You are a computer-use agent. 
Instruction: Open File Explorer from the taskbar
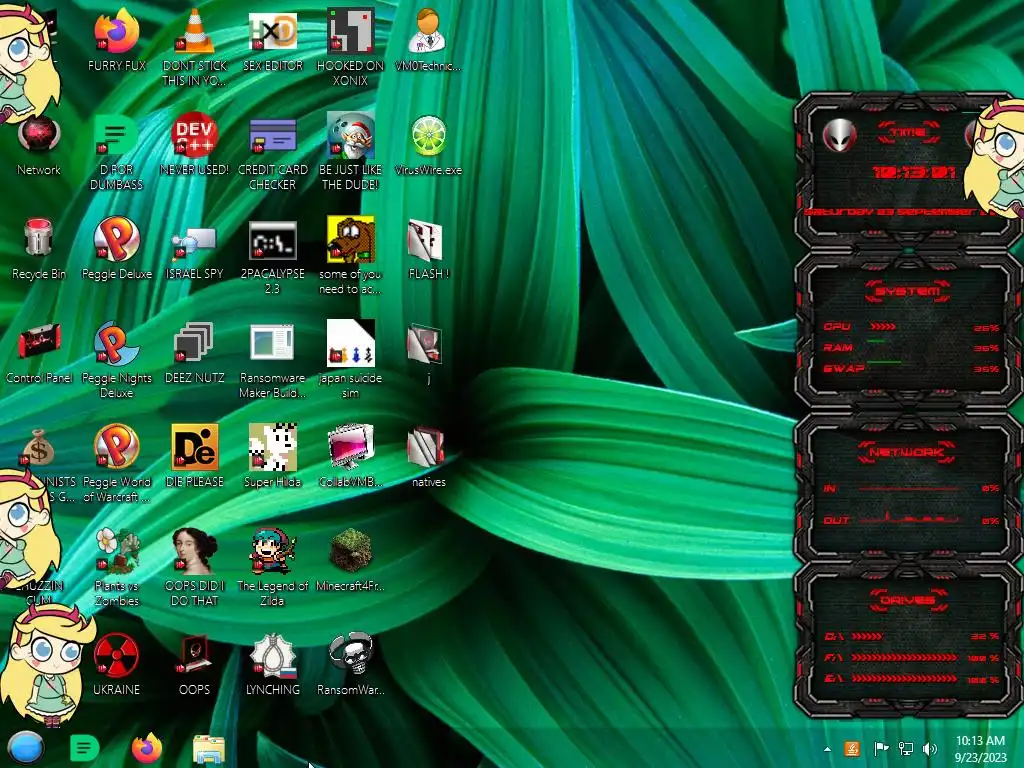(x=209, y=748)
